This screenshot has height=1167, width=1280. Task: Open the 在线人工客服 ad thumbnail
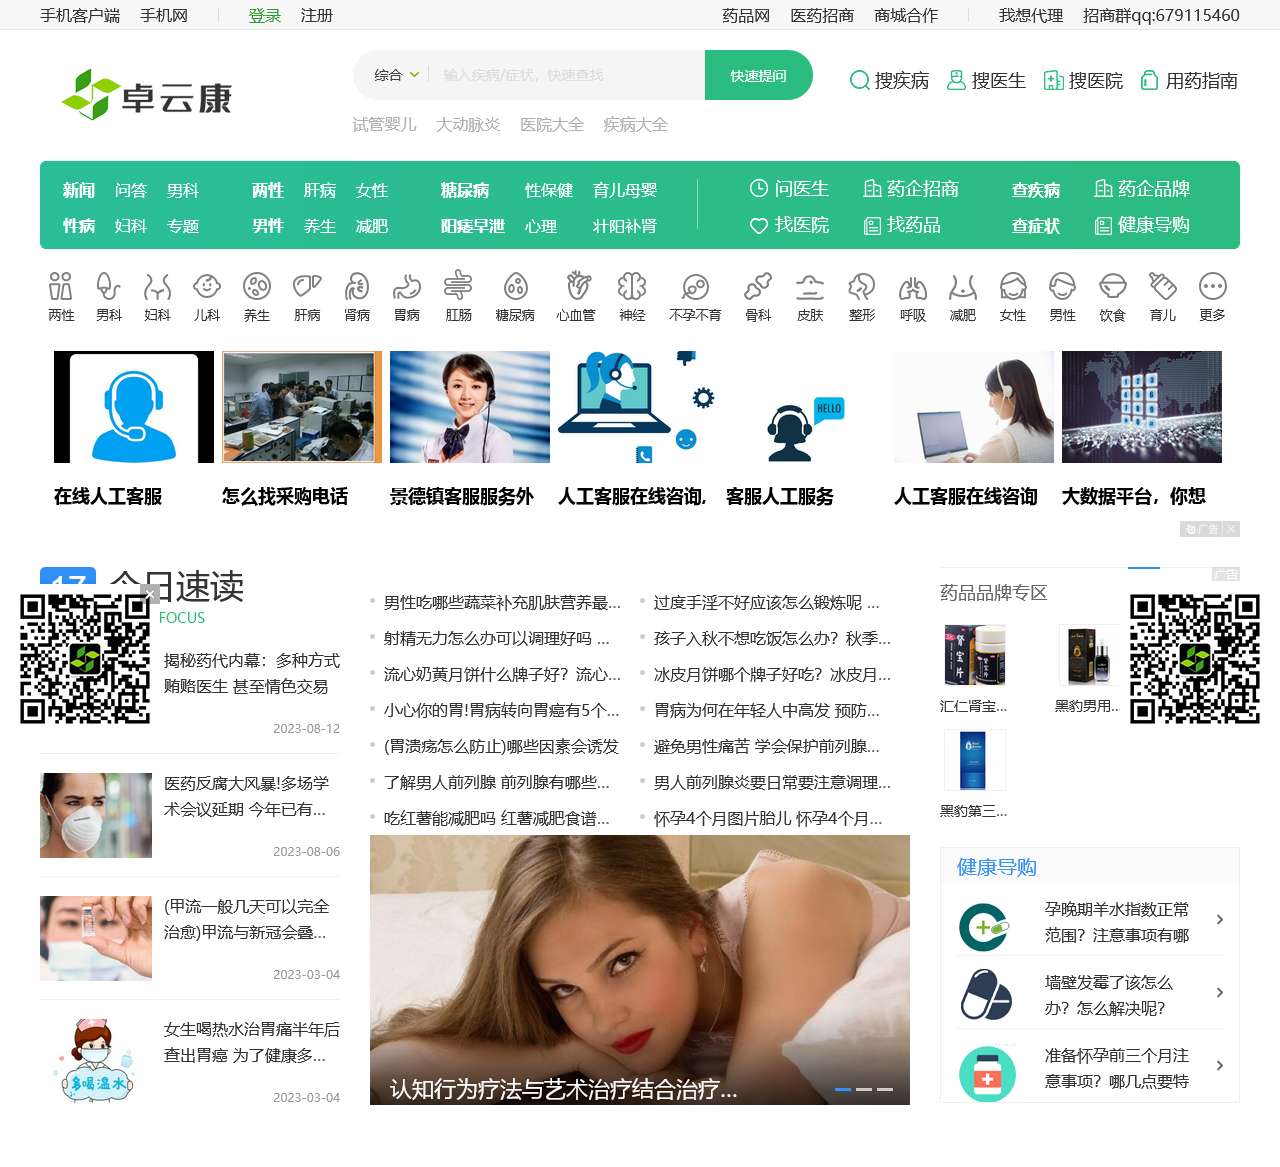coord(134,407)
